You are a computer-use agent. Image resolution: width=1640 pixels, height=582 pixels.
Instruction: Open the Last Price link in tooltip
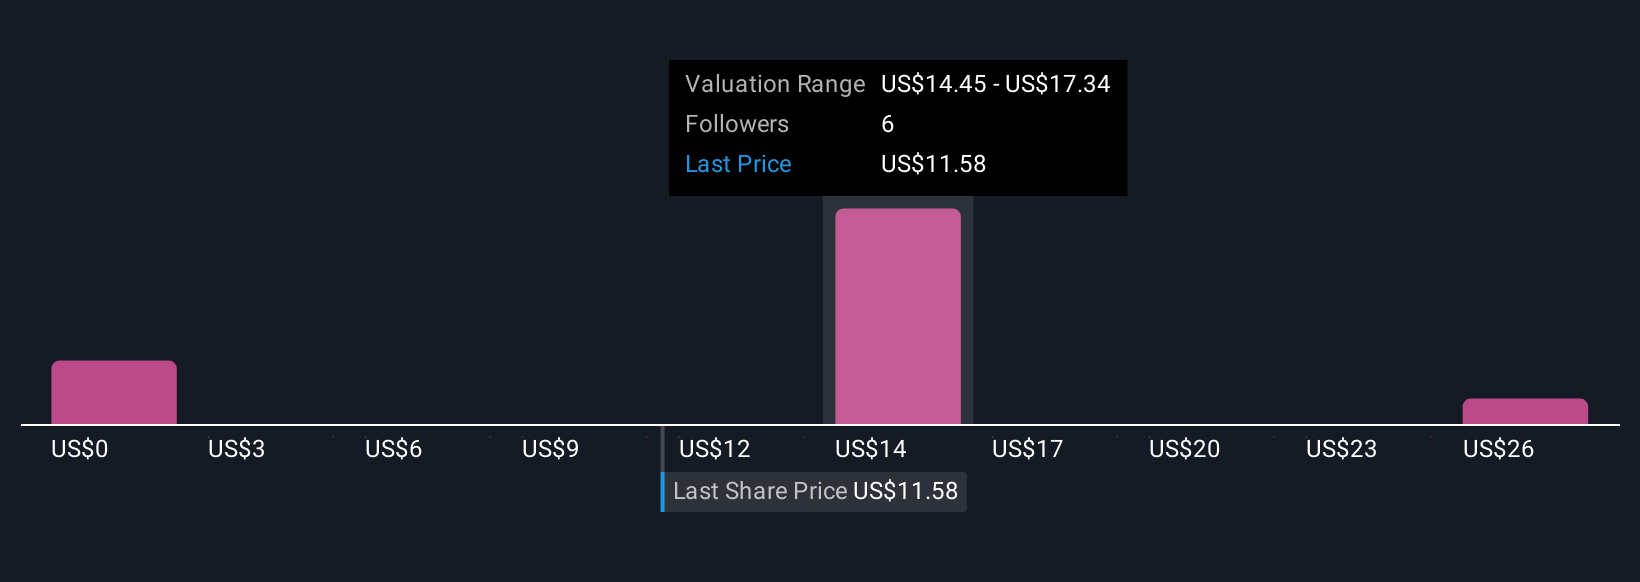point(738,164)
